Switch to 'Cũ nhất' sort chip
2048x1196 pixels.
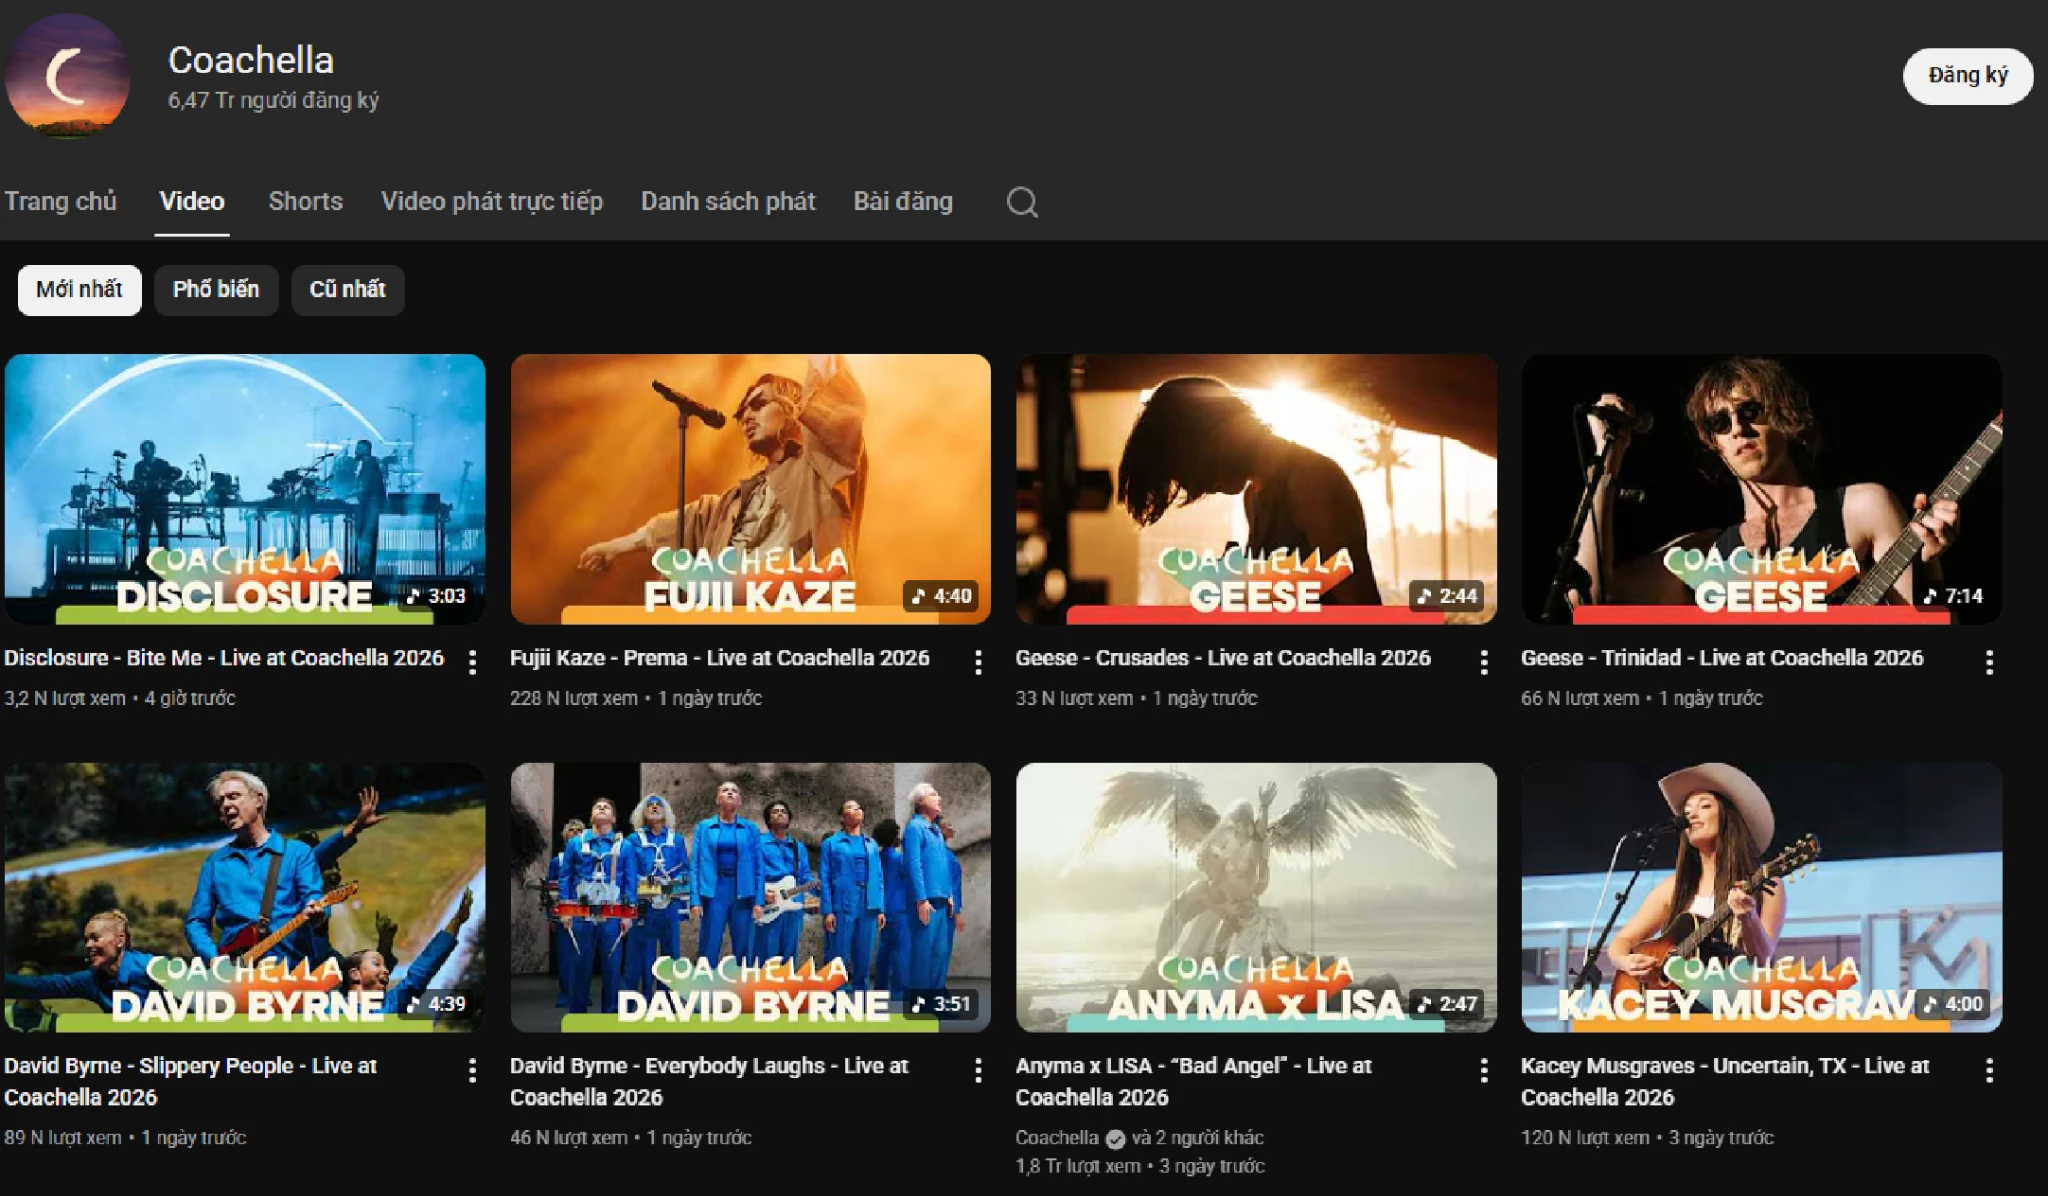[347, 290]
